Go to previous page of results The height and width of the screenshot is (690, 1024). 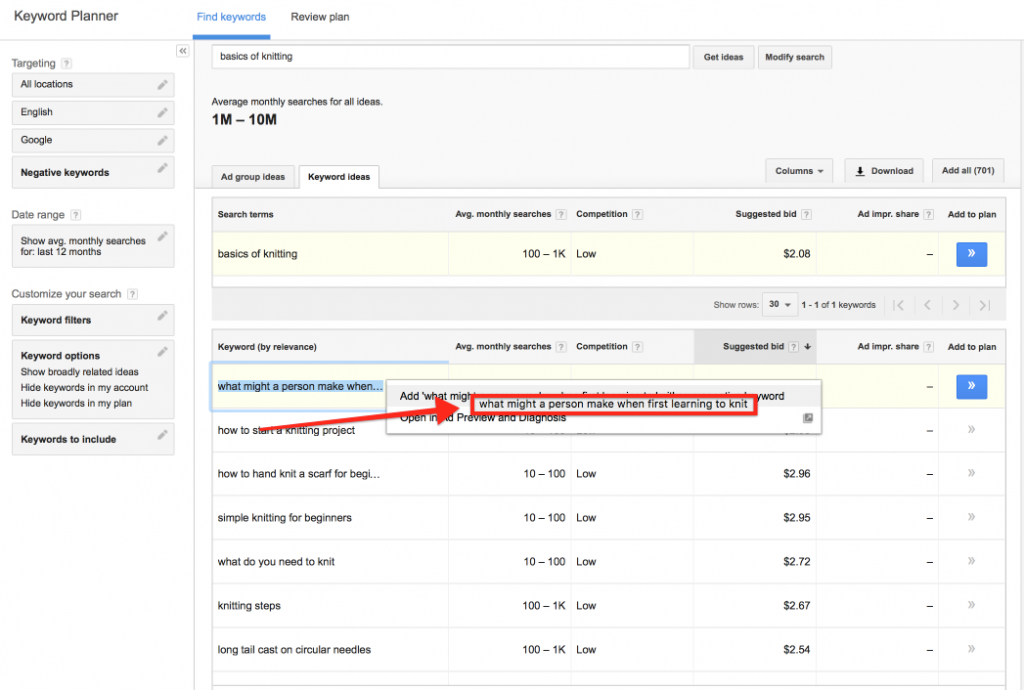click(927, 305)
